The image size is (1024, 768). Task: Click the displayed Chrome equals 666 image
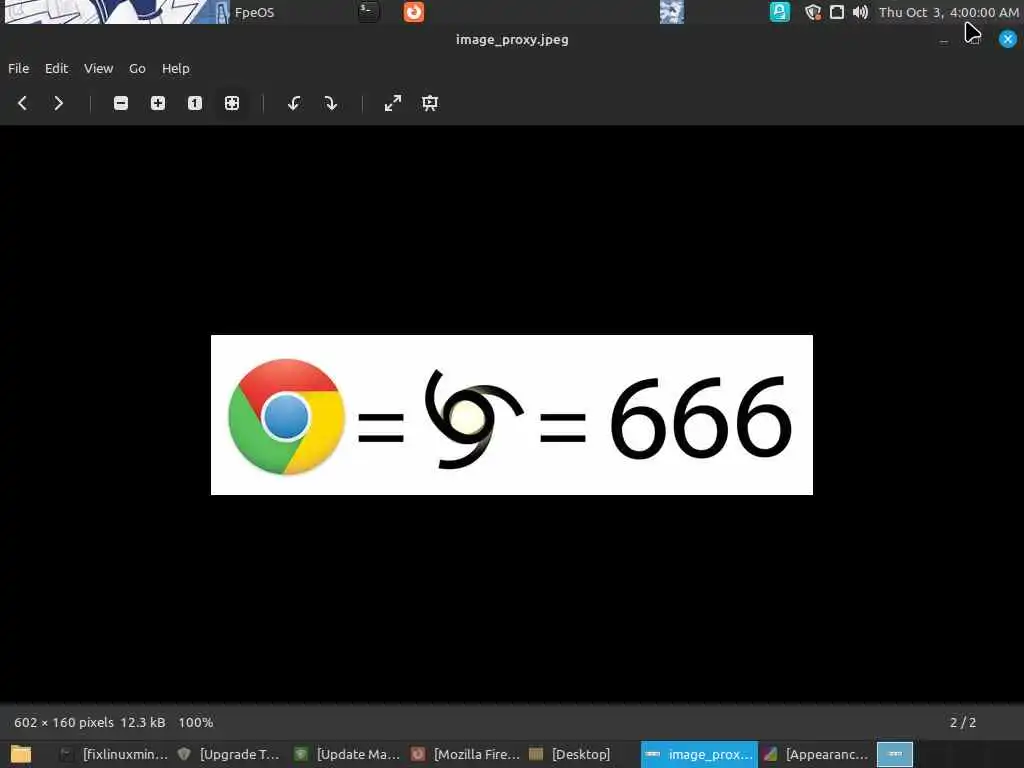pyautogui.click(x=512, y=415)
